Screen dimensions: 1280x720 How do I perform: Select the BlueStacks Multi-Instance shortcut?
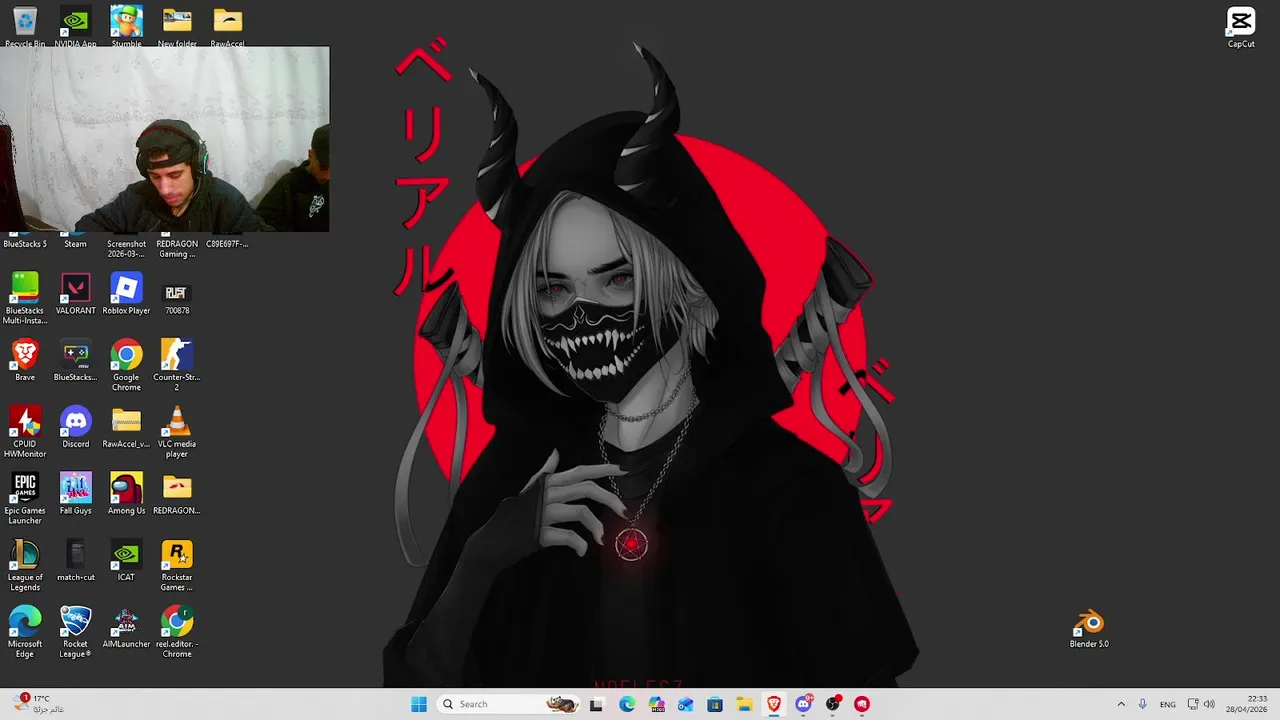pos(25,298)
